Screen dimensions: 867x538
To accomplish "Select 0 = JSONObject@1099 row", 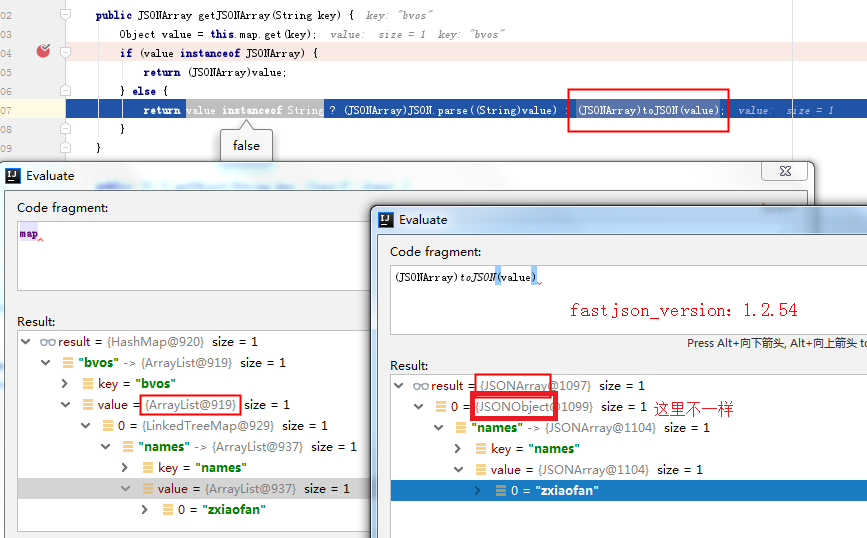I will click(629, 407).
